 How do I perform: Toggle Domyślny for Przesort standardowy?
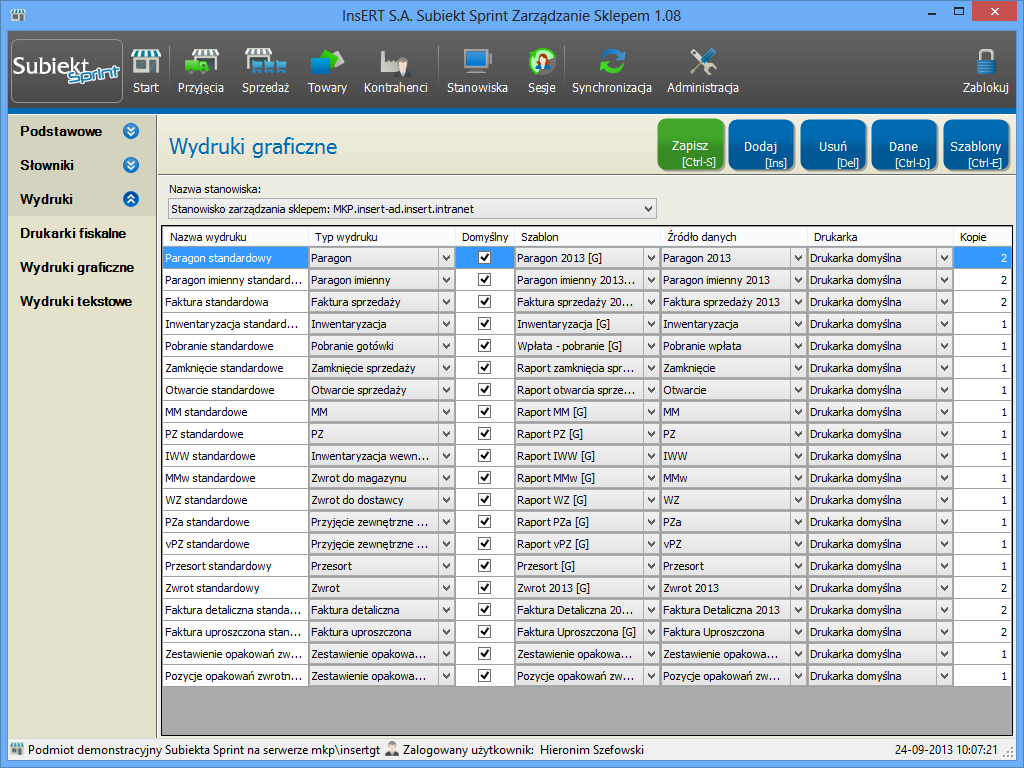[x=485, y=566]
